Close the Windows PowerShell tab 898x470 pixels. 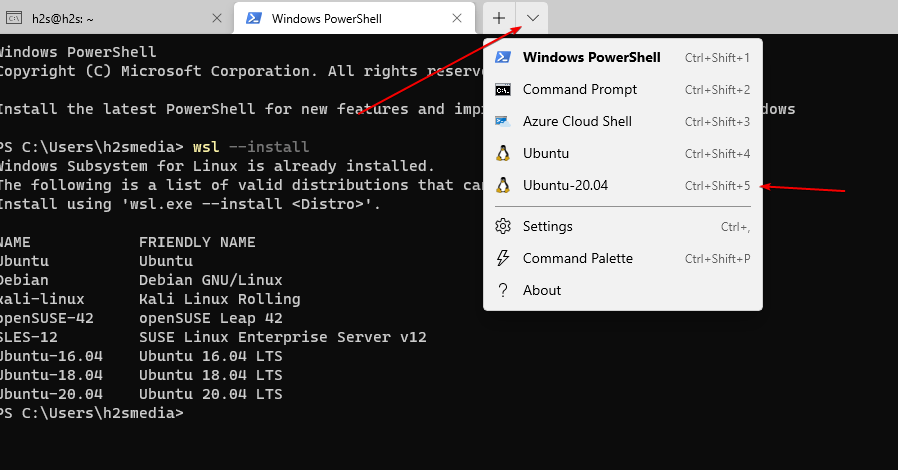click(x=457, y=18)
